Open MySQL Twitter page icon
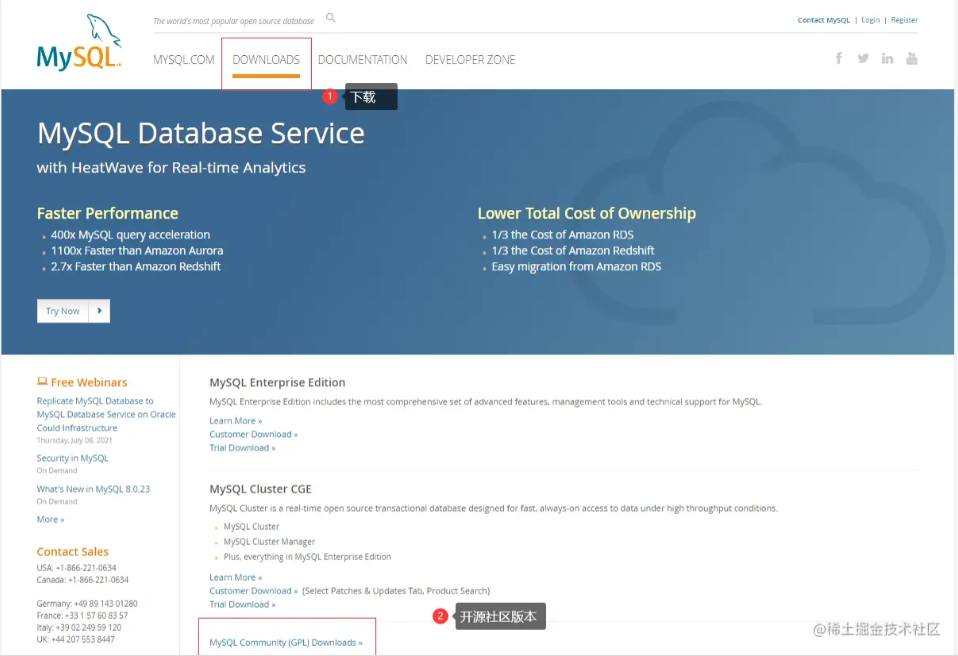 pos(863,59)
